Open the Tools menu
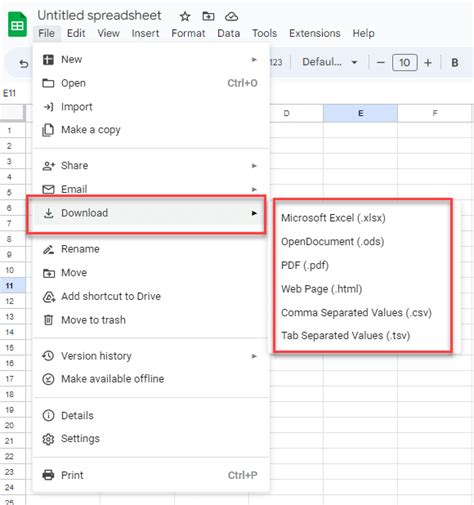474x505 pixels. (x=264, y=33)
